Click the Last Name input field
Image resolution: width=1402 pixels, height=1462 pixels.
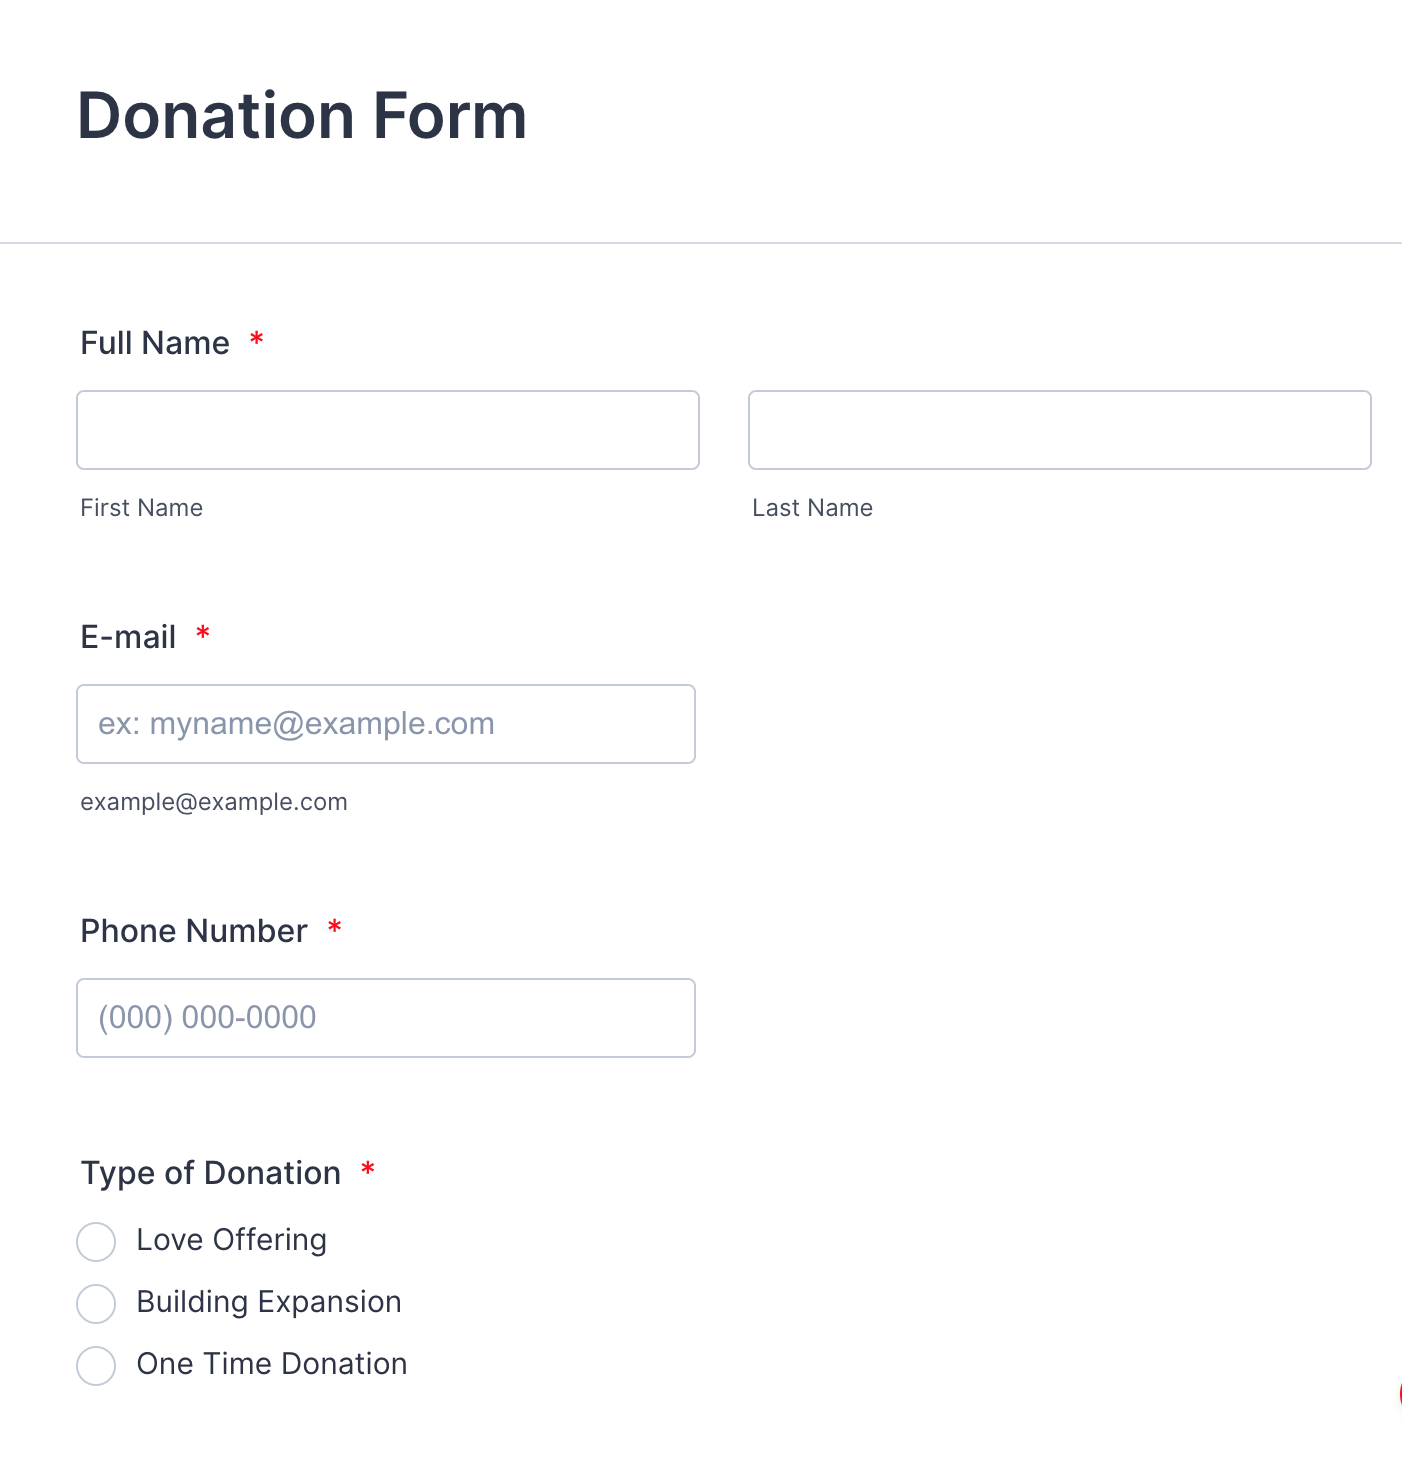coord(1059,430)
